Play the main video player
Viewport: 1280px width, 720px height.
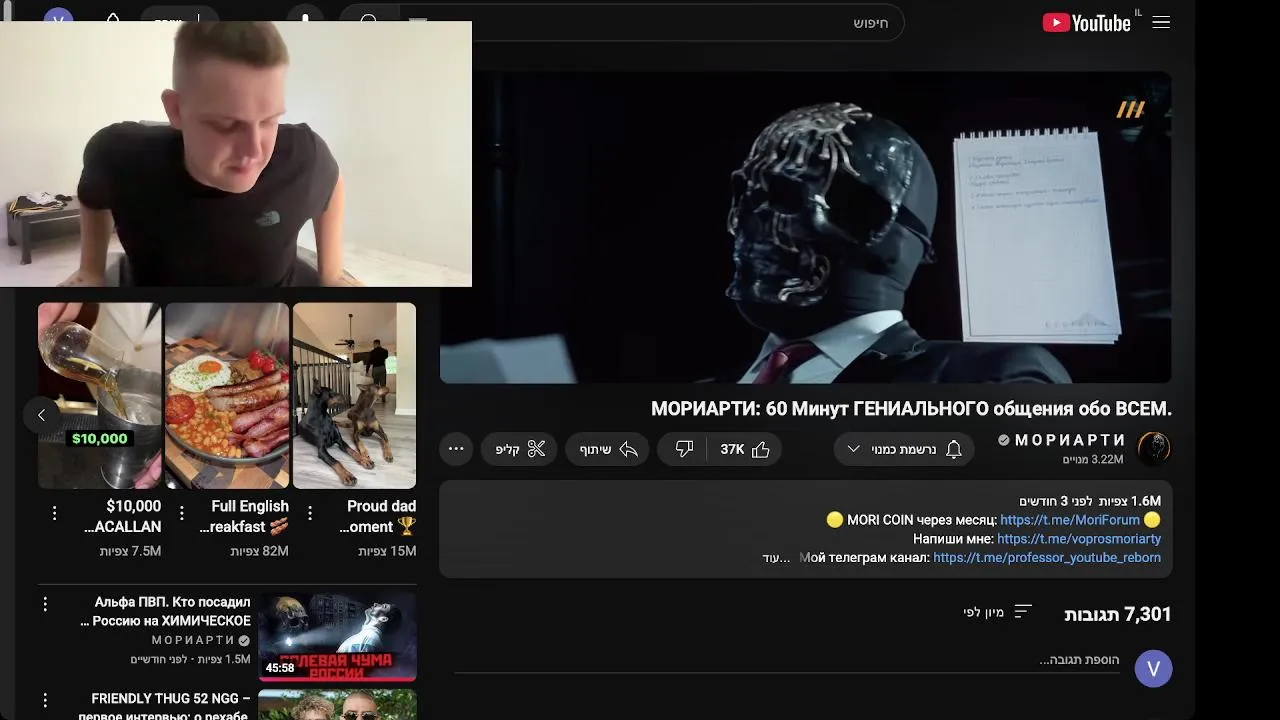click(x=805, y=227)
